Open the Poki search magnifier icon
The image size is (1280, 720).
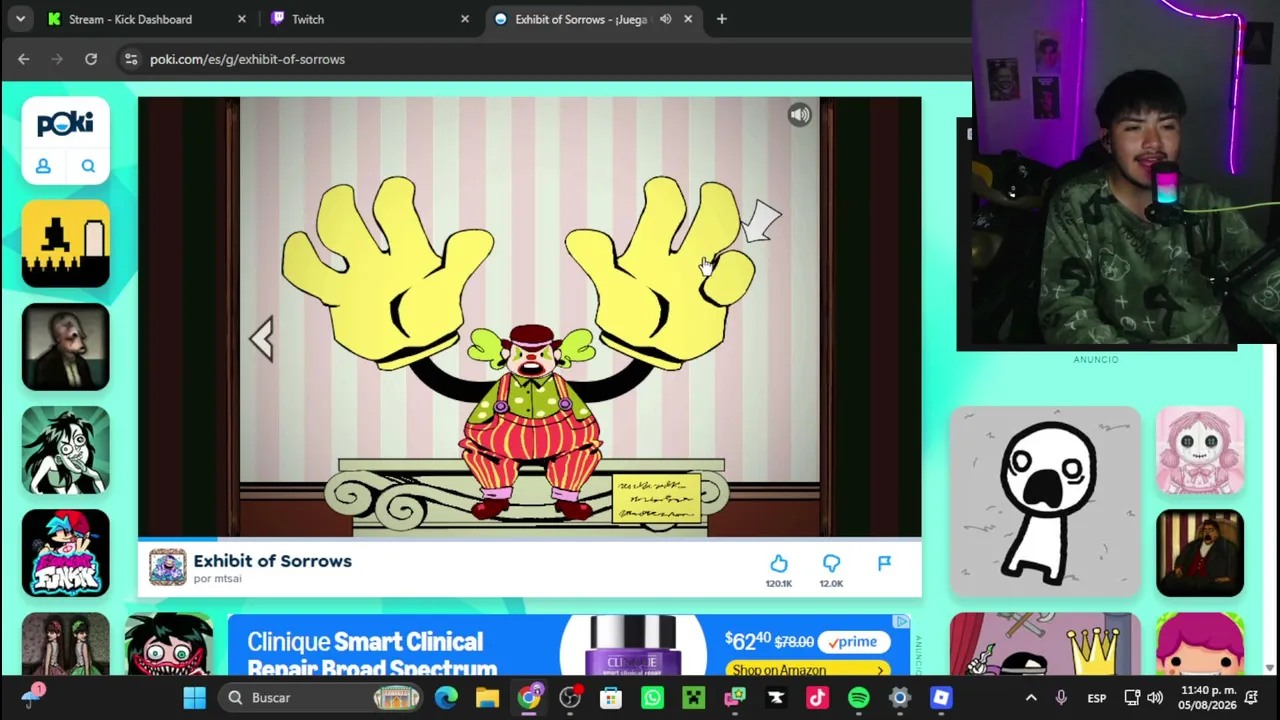(88, 166)
